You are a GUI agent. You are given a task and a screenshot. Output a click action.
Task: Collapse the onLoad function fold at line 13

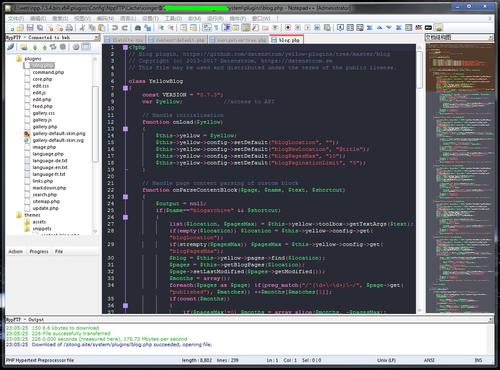click(x=125, y=129)
